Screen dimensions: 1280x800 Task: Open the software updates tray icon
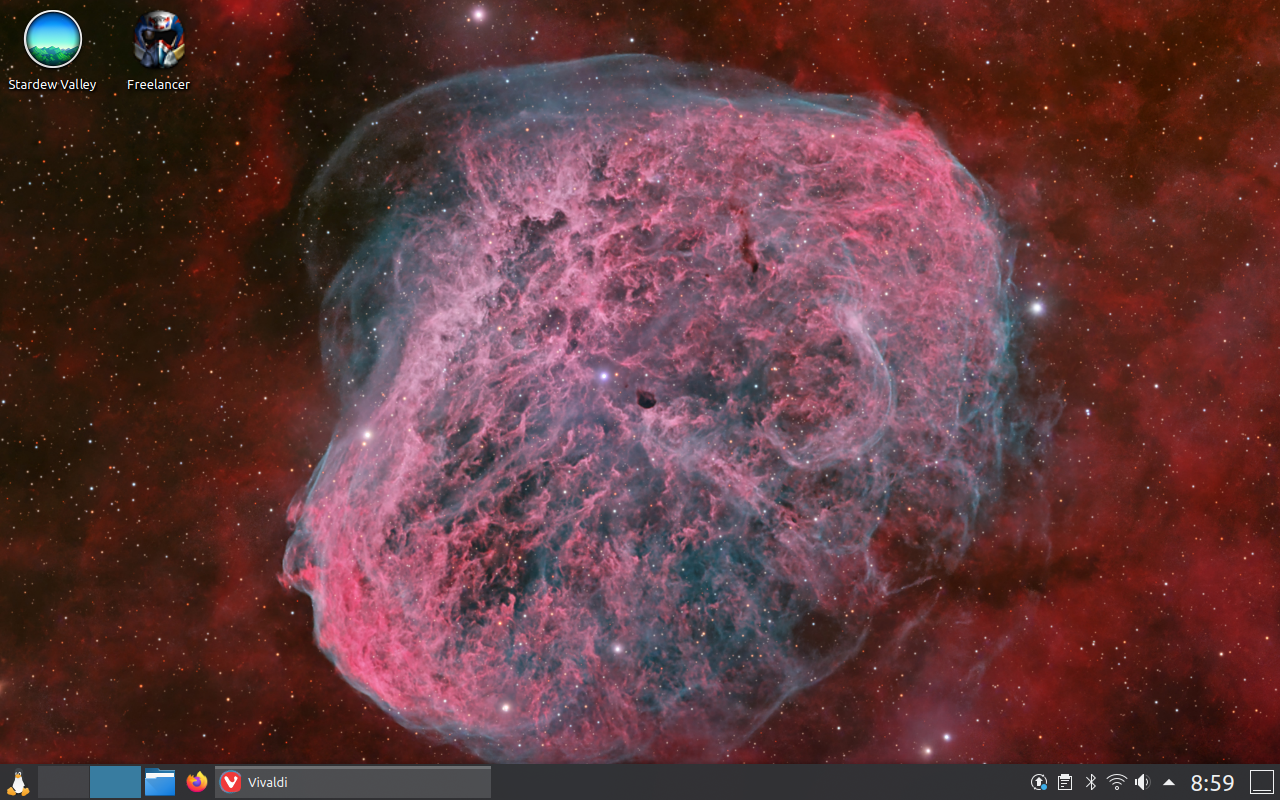1040,782
